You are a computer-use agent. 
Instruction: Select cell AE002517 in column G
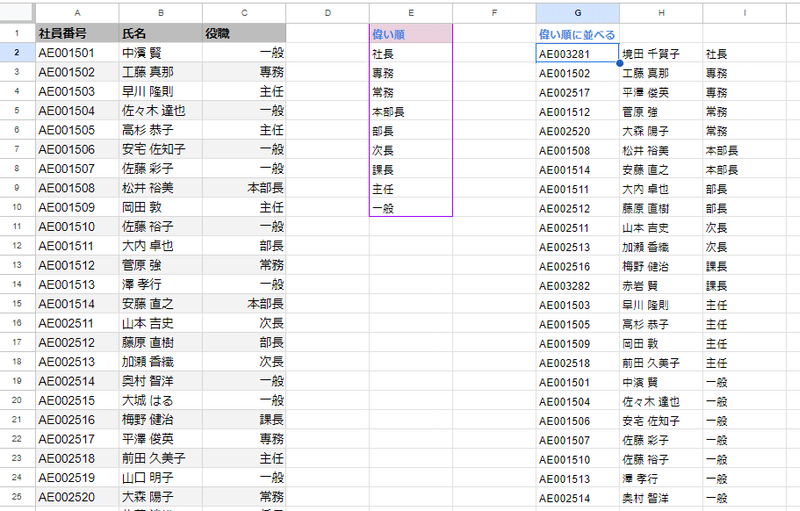578,92
